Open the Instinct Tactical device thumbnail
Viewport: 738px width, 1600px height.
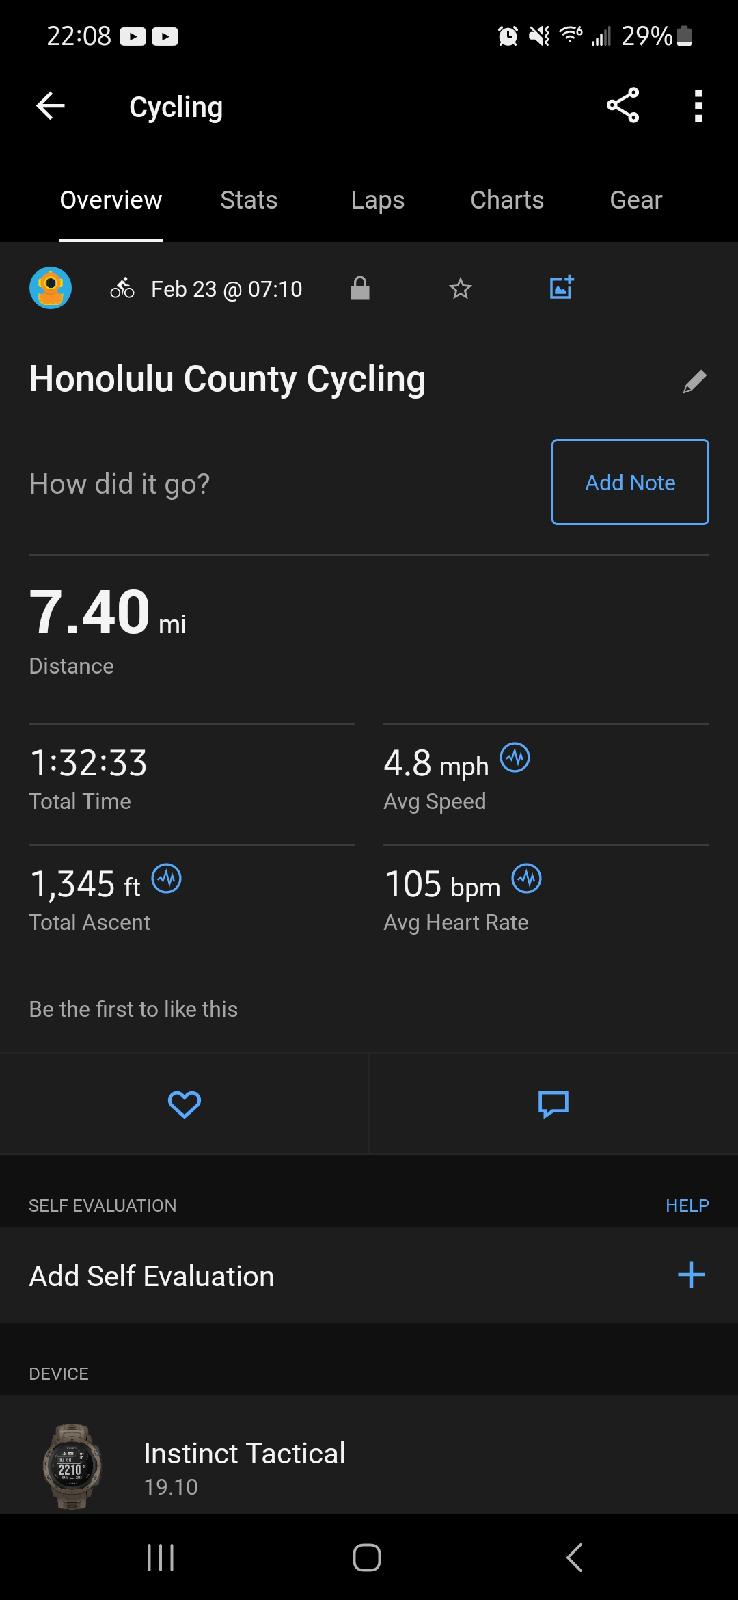(x=71, y=1466)
